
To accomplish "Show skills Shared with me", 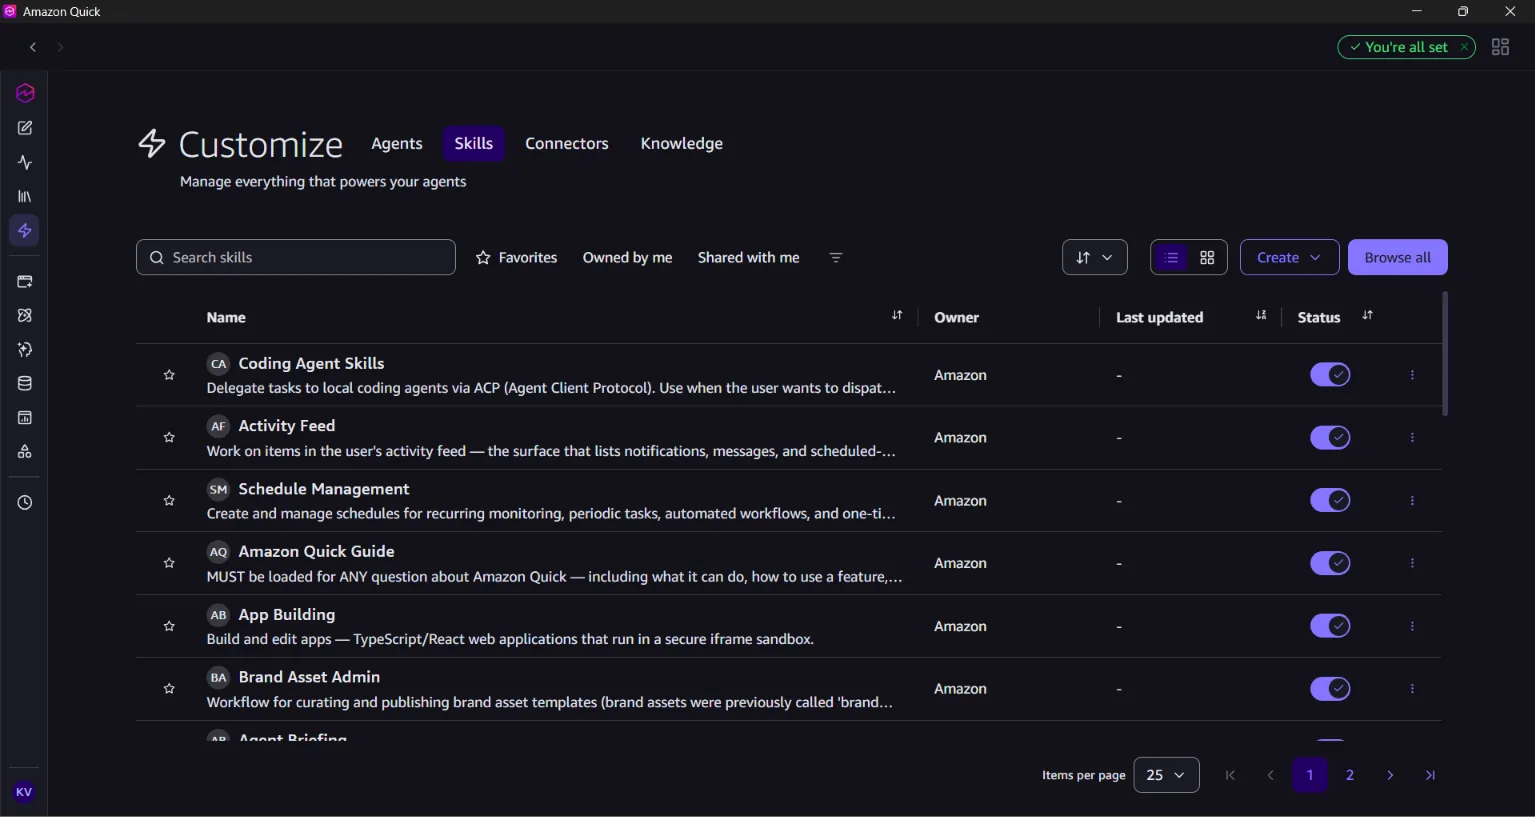I will click(749, 258).
